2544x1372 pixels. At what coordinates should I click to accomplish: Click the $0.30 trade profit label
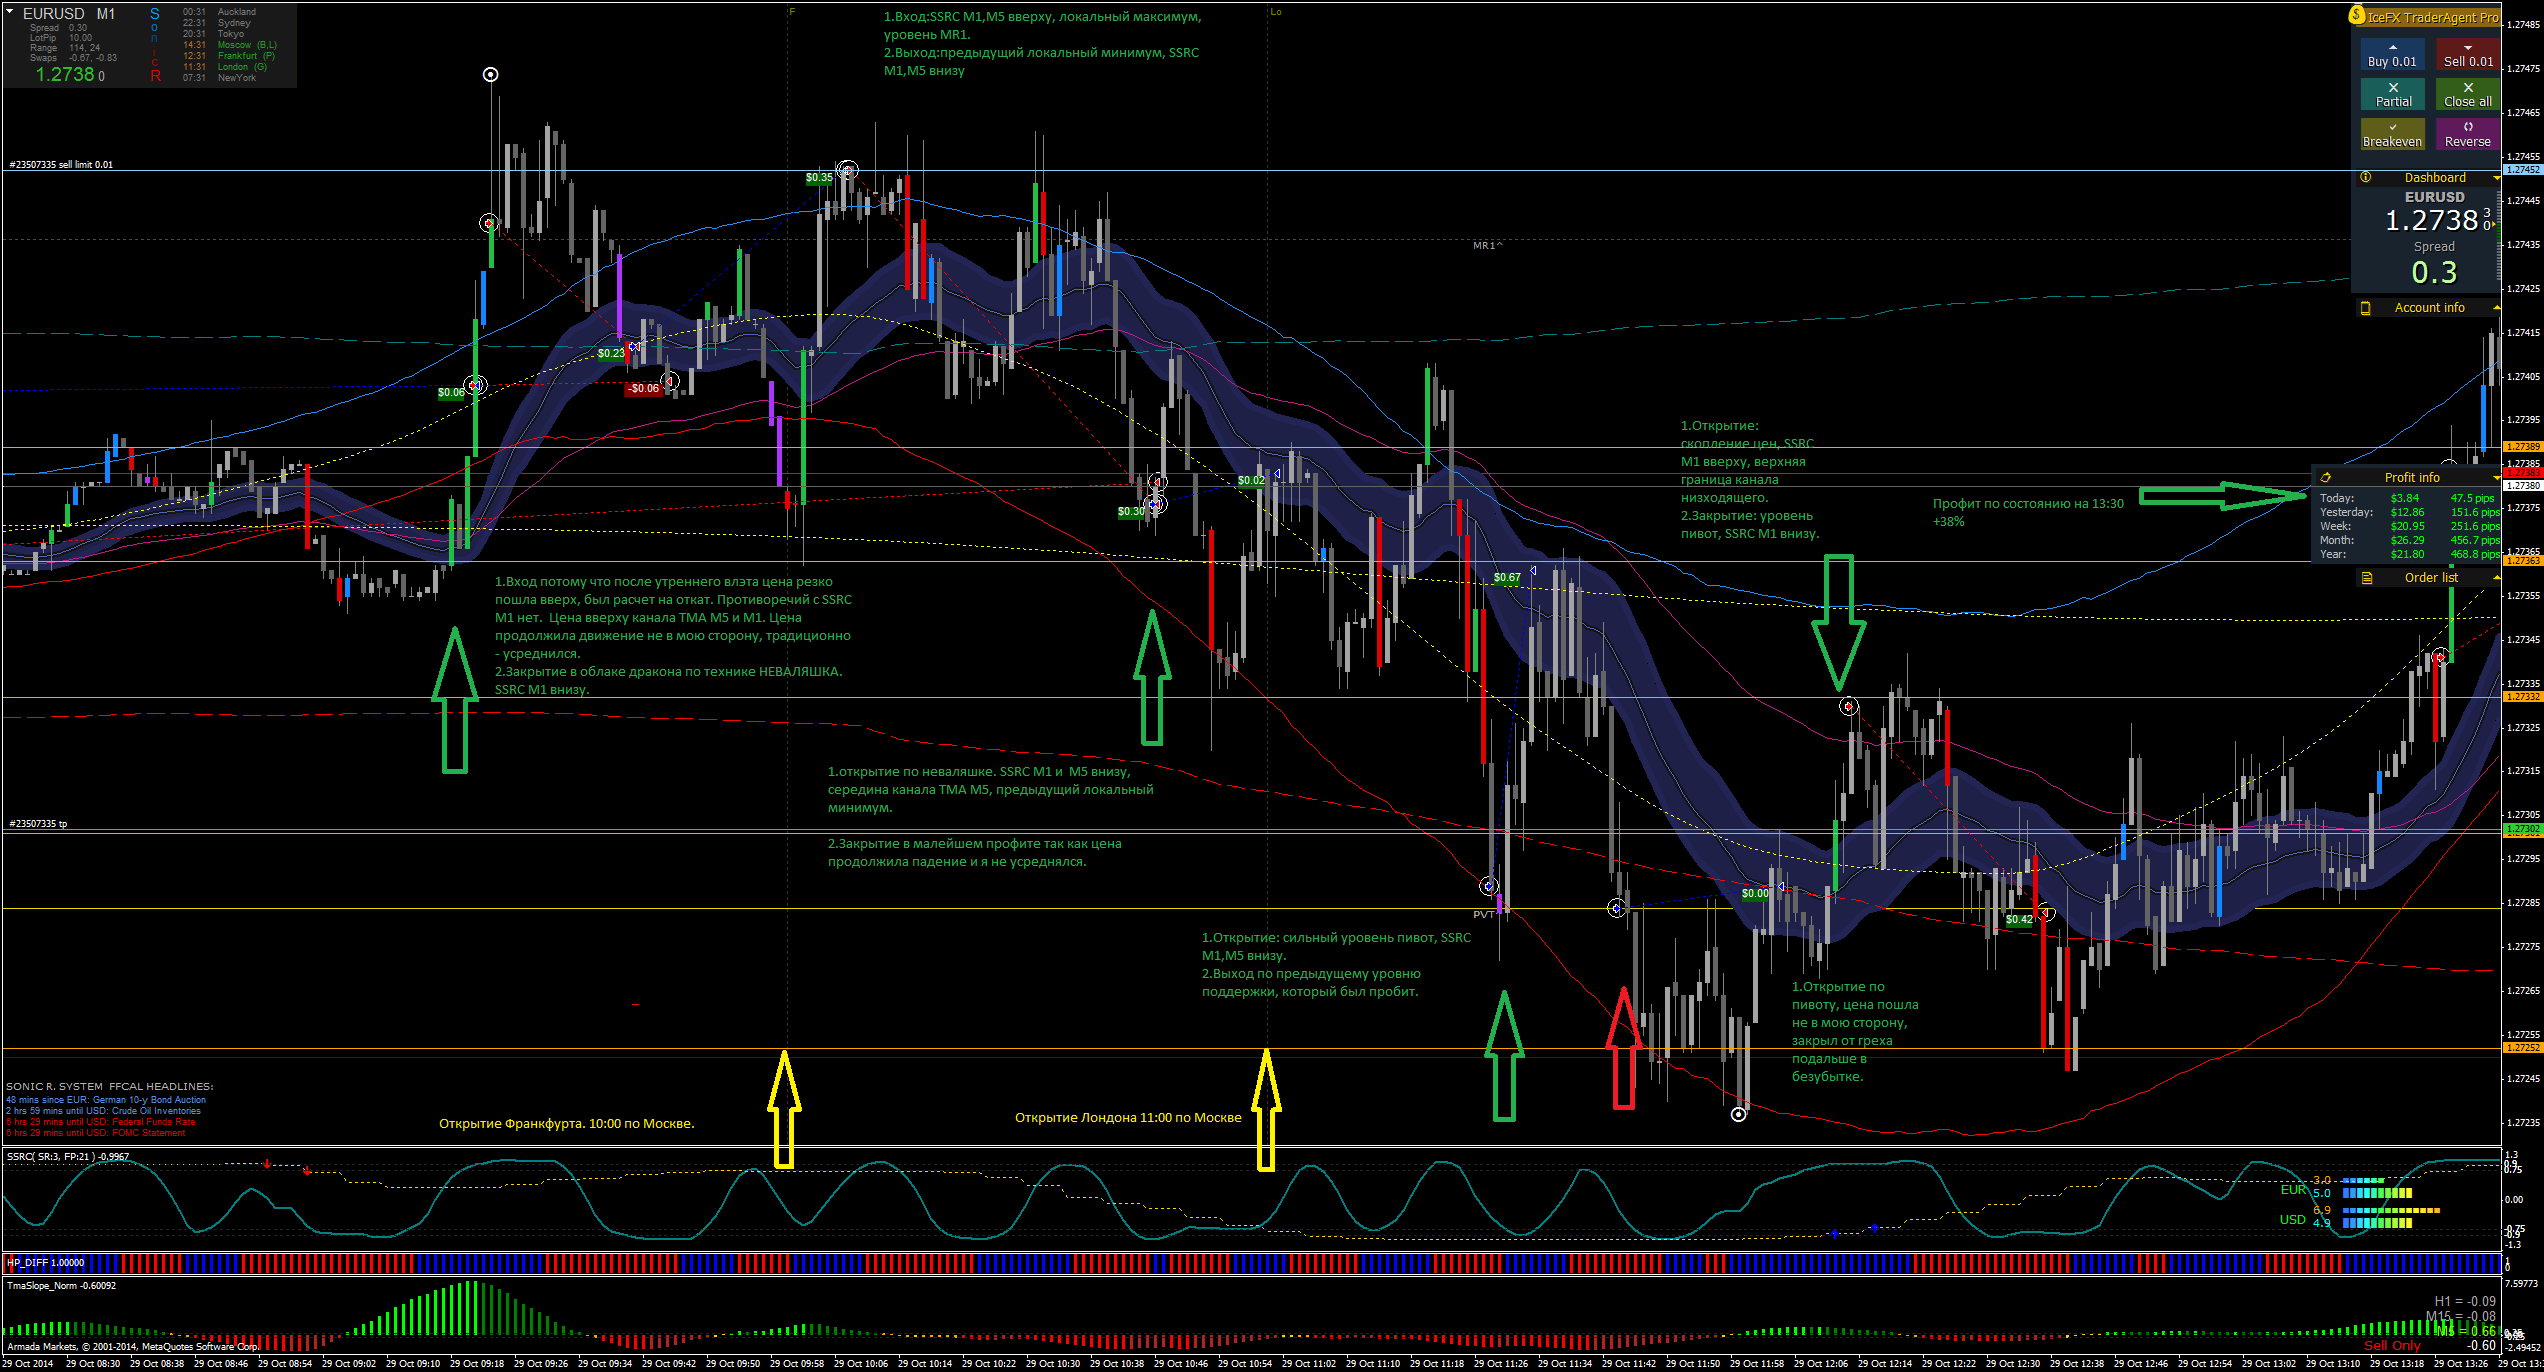click(x=1131, y=512)
